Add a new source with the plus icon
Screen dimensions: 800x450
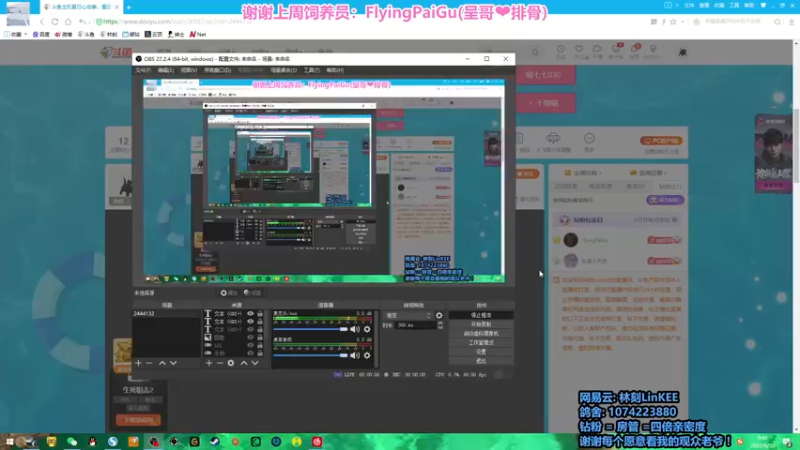pos(209,363)
